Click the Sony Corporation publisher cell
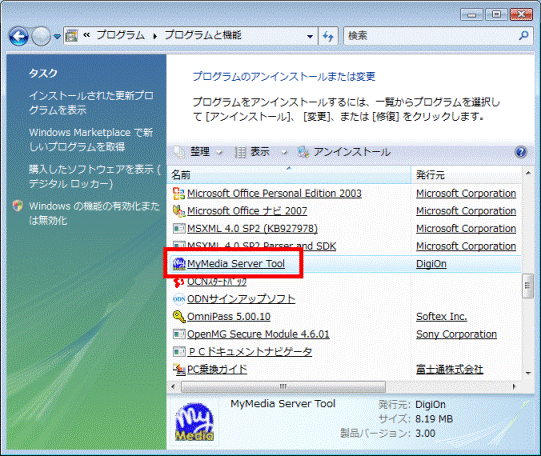Image resolution: width=541 pixels, height=456 pixels. 456,334
